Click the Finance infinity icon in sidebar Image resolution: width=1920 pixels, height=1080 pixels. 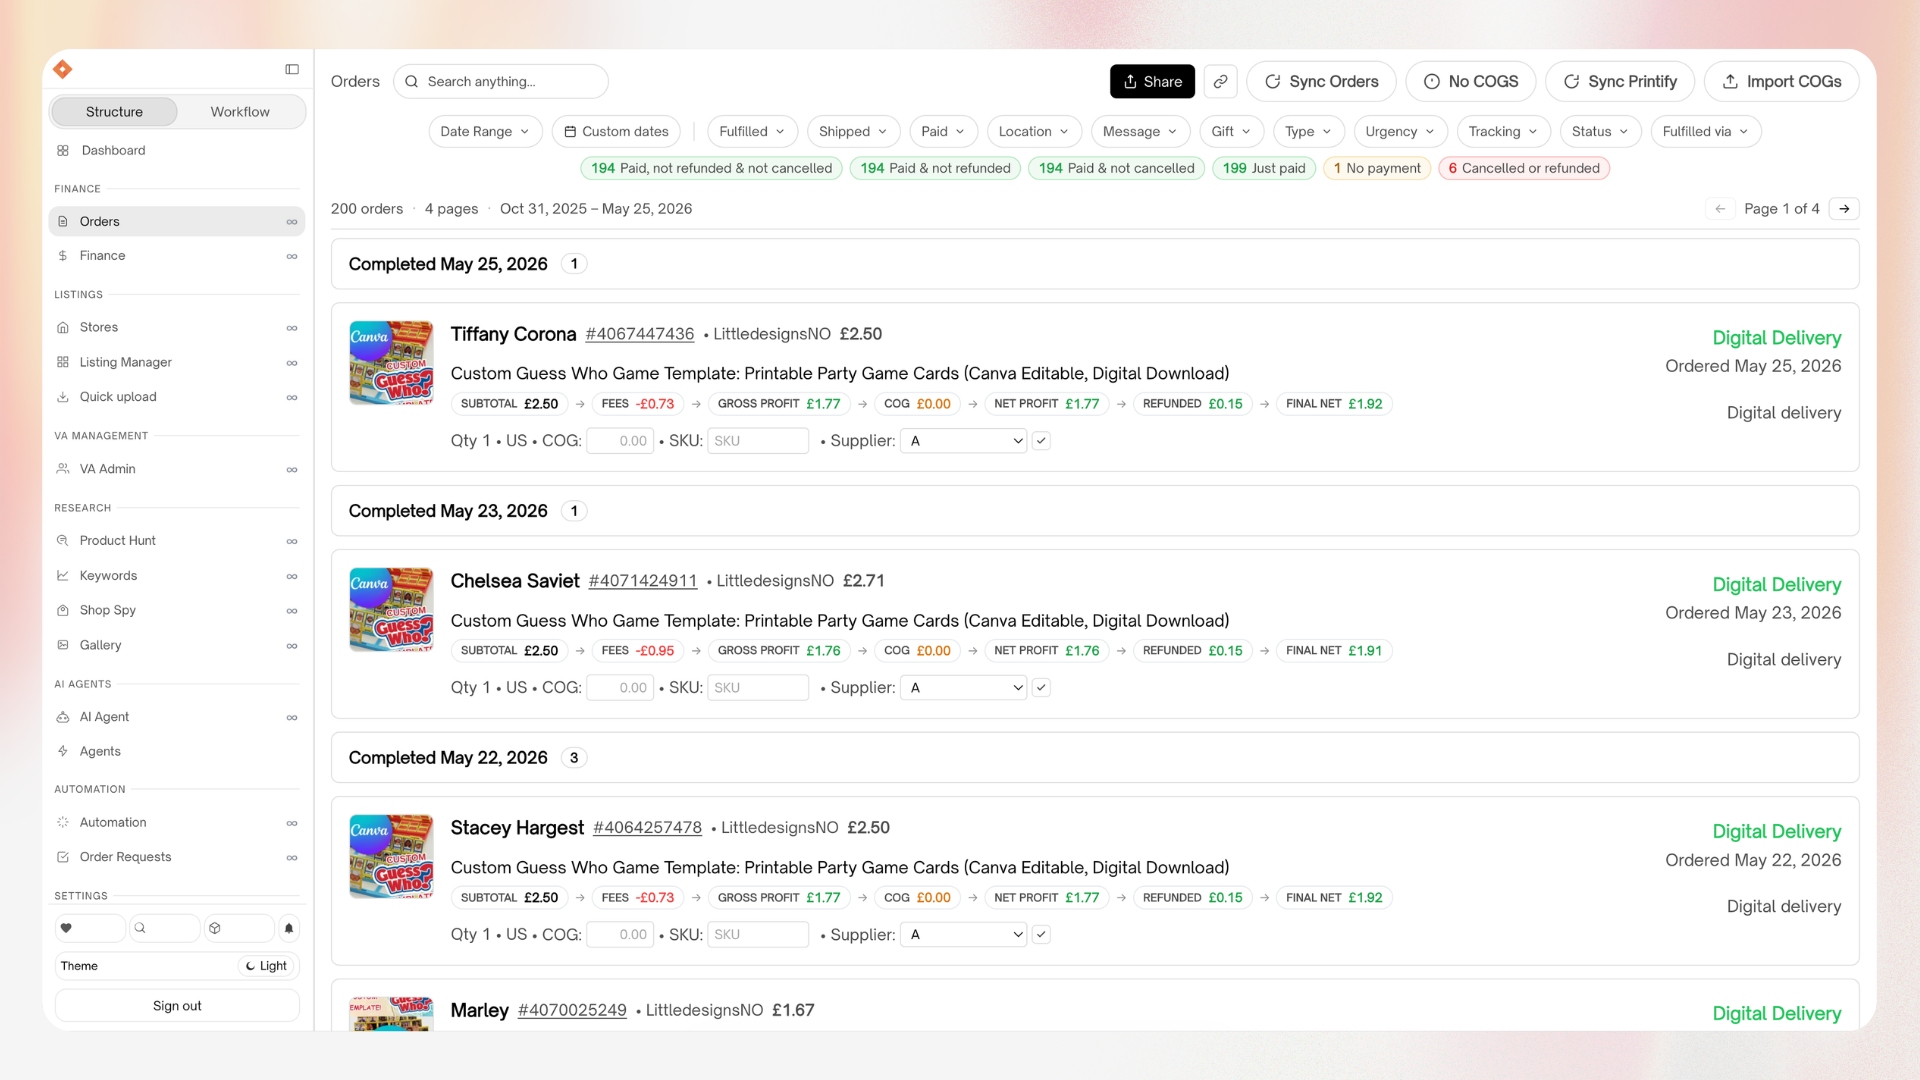click(x=292, y=256)
